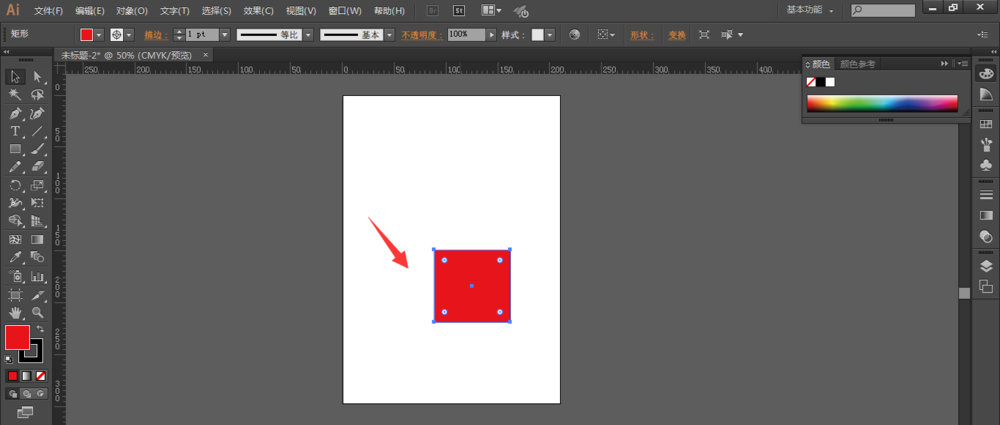
Task: Open the fill color dropdown arrow
Action: coord(99,35)
